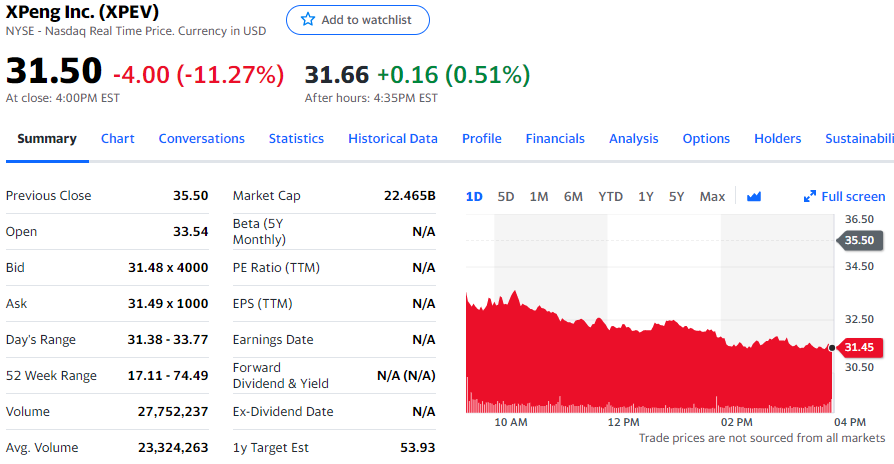View the Historical Data tab

[393, 139]
